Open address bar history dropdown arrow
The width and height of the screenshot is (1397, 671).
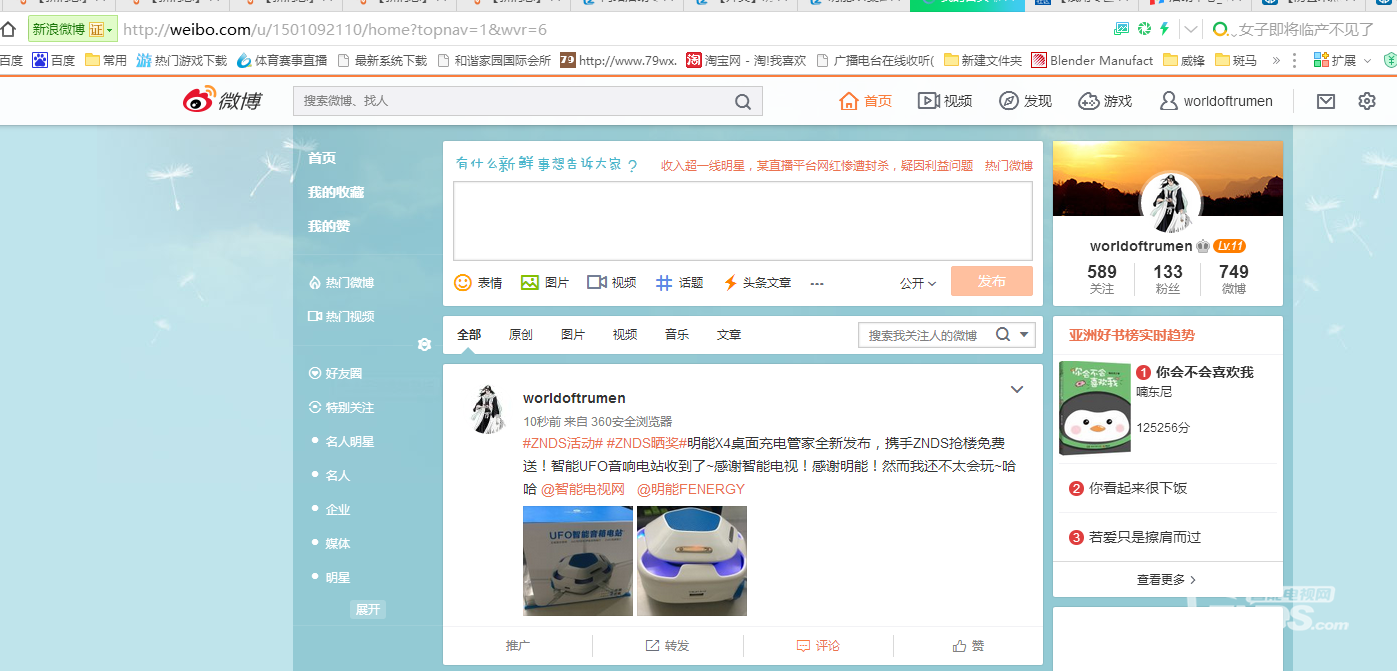tap(1191, 29)
